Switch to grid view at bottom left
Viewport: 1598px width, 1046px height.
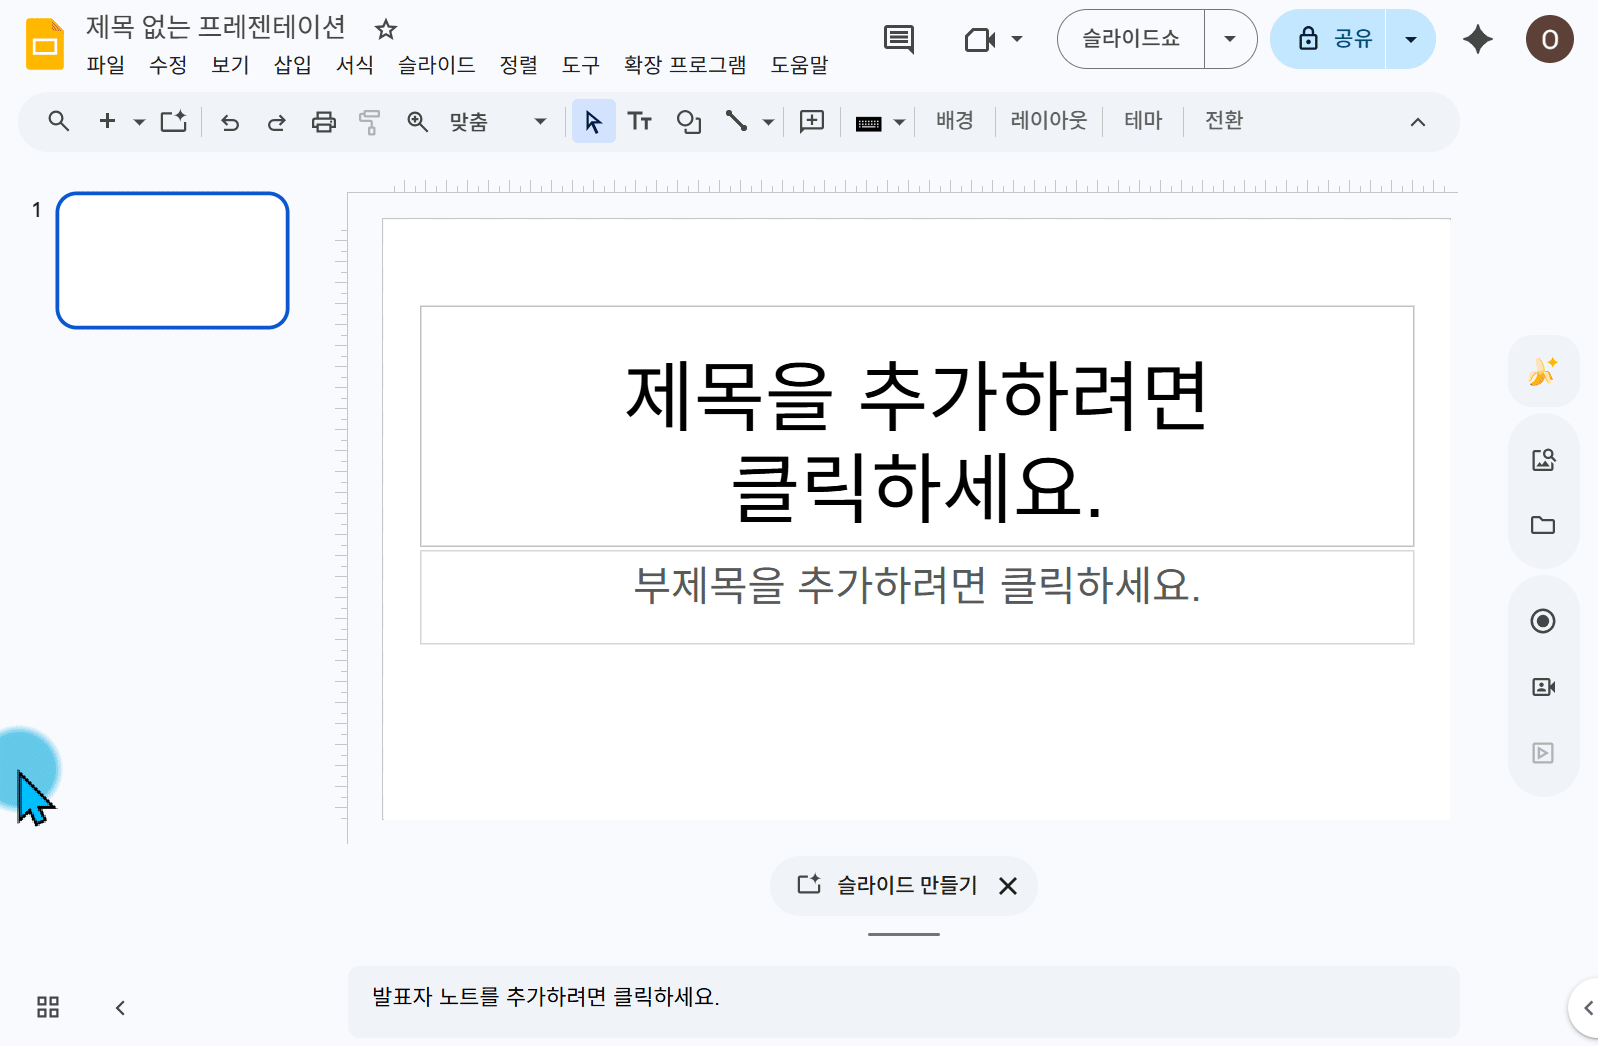48,1007
